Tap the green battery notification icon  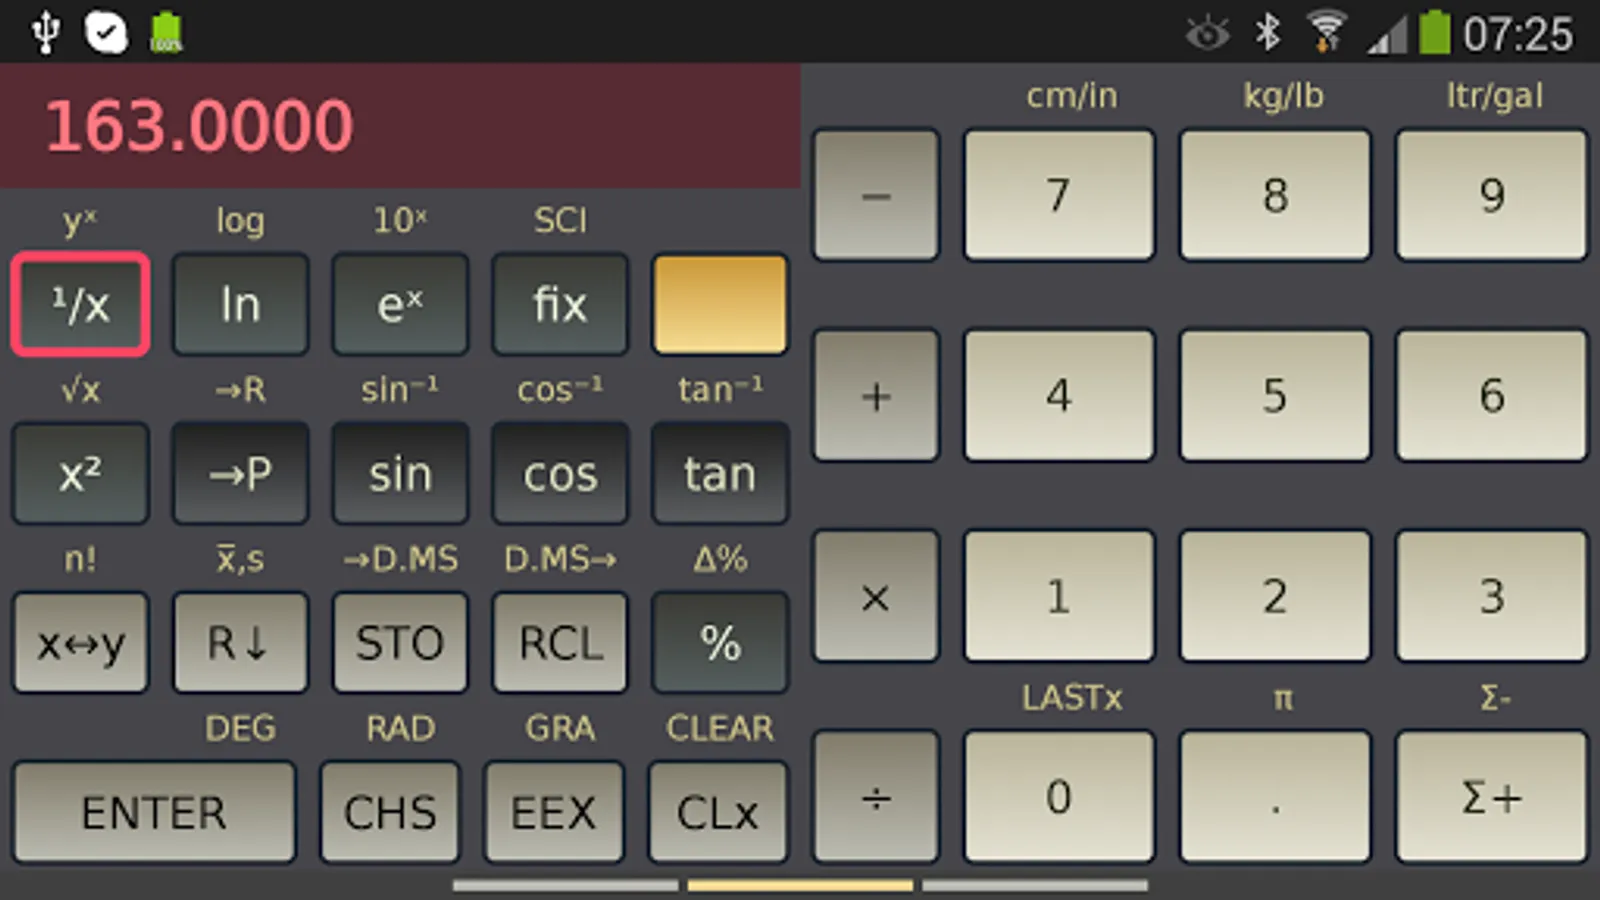coord(166,32)
